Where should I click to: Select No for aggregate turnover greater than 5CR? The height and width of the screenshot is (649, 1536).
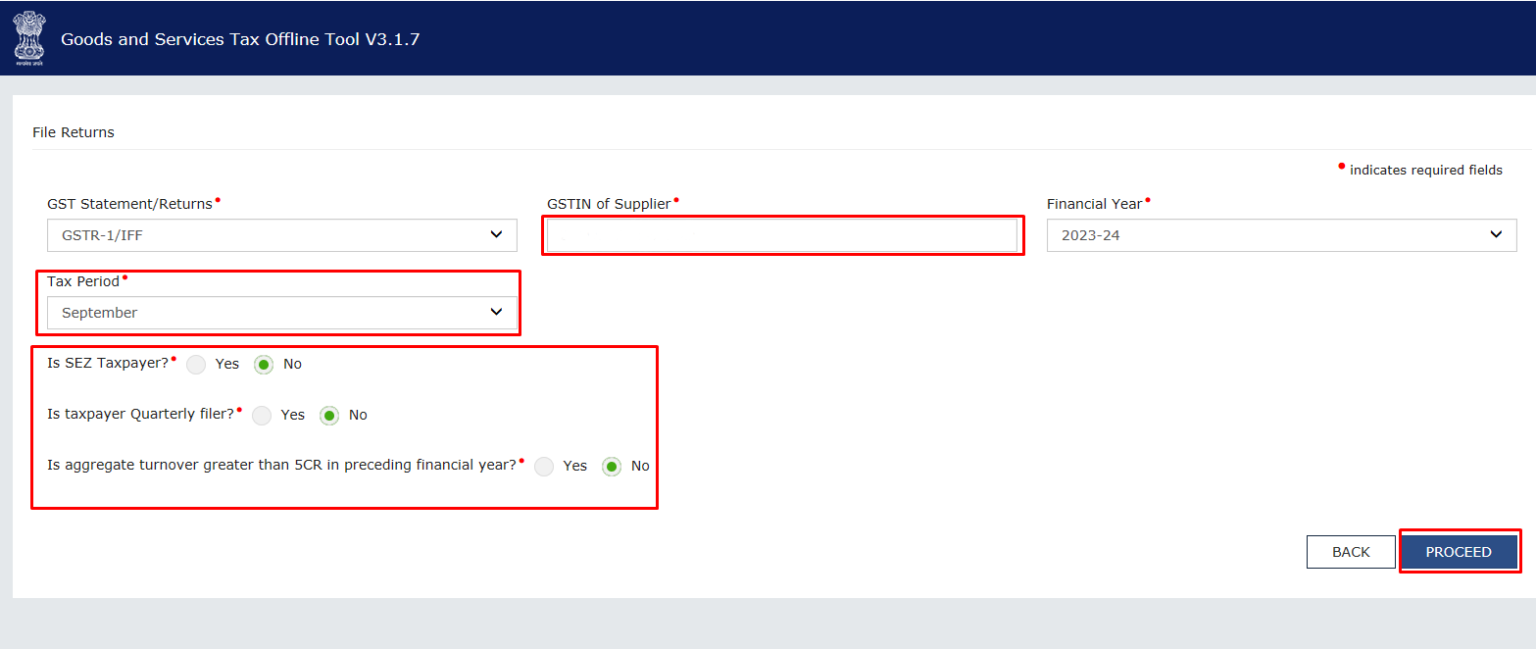pos(611,466)
